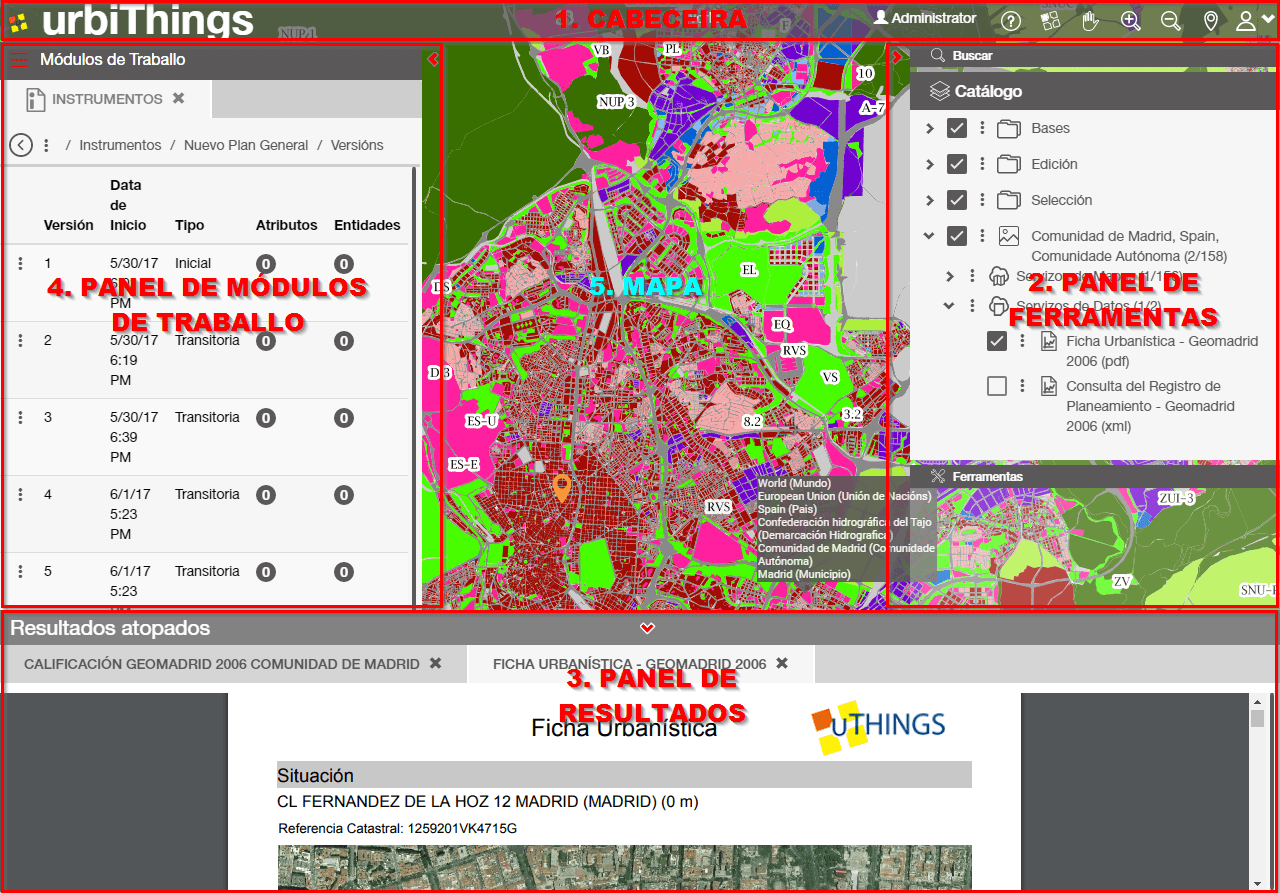Collapse the right tools panel red arrow
The height and width of the screenshot is (893, 1280).
[x=896, y=57]
